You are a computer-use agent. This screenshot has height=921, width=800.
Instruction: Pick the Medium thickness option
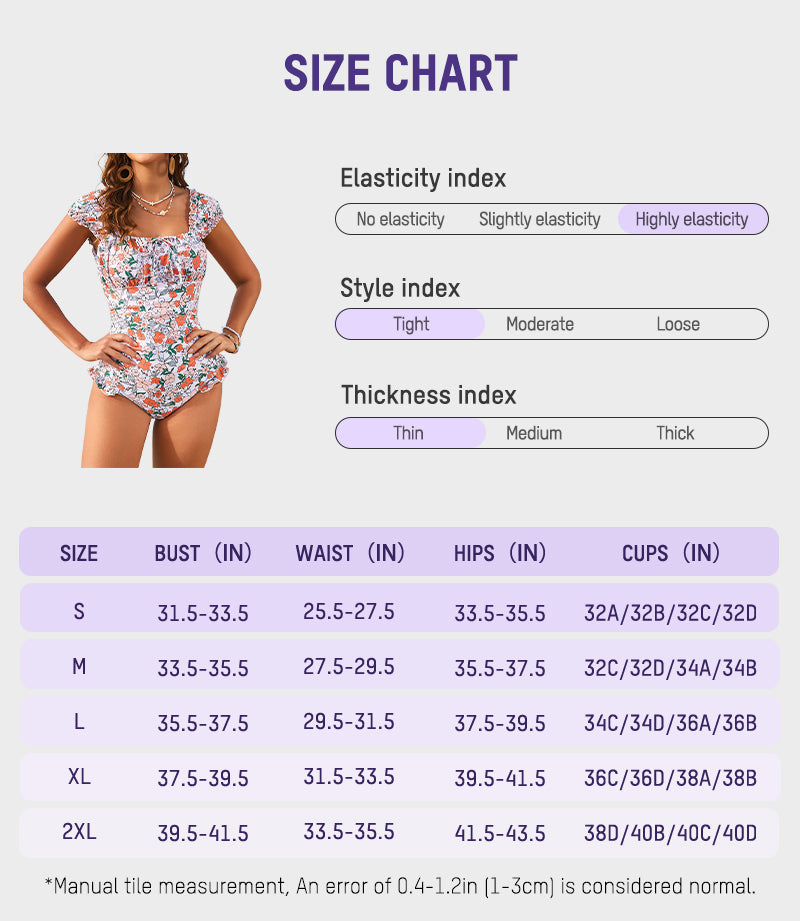[x=534, y=433]
